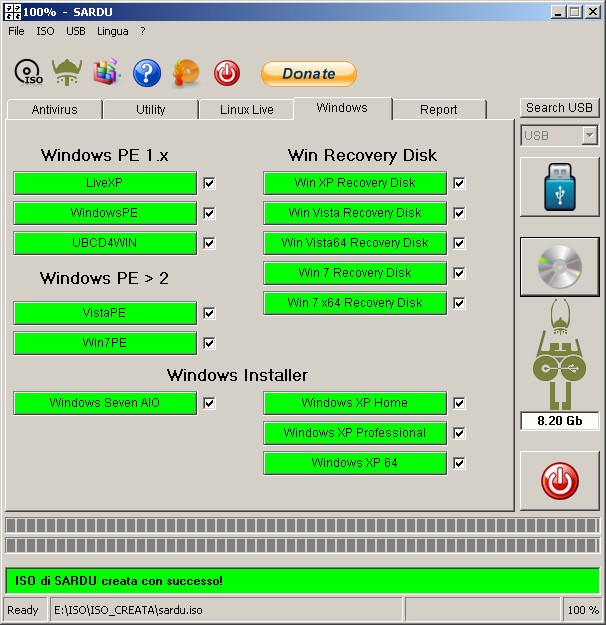Screen dimensions: 606x625
Task: Click the orange burn disc toolbar icon
Action: pos(186,73)
